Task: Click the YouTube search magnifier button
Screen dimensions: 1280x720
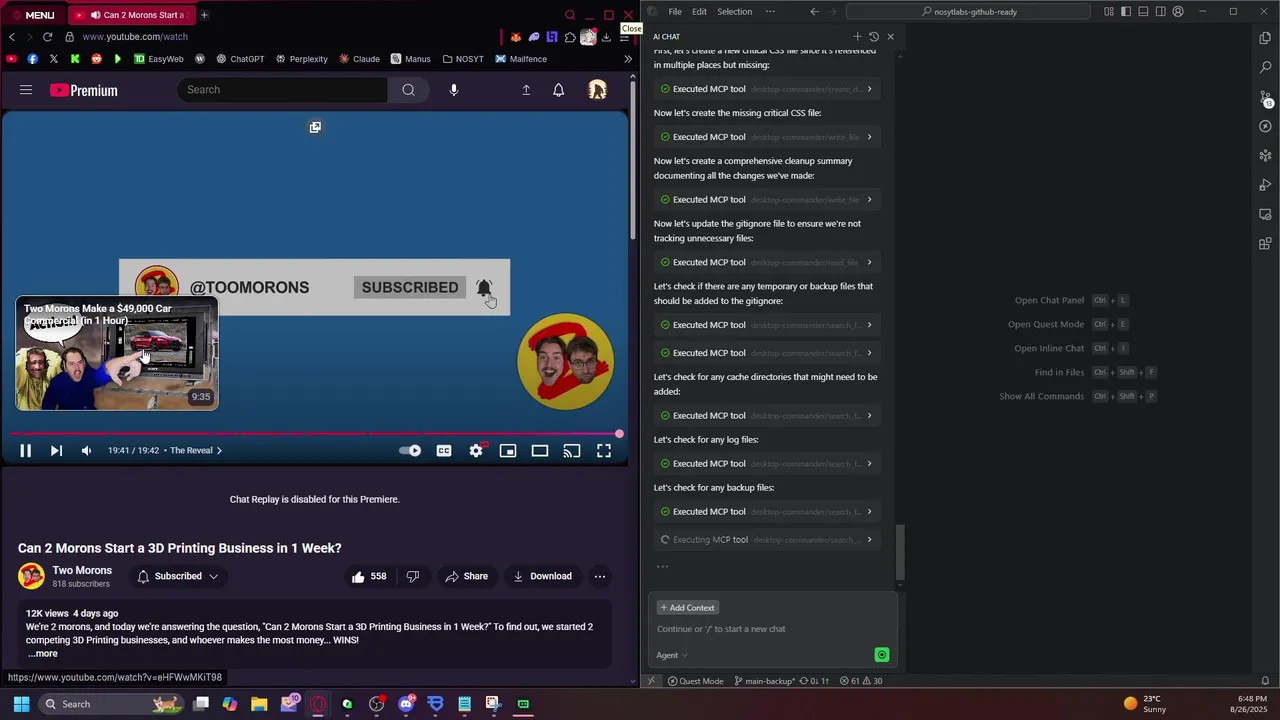Action: [x=408, y=90]
